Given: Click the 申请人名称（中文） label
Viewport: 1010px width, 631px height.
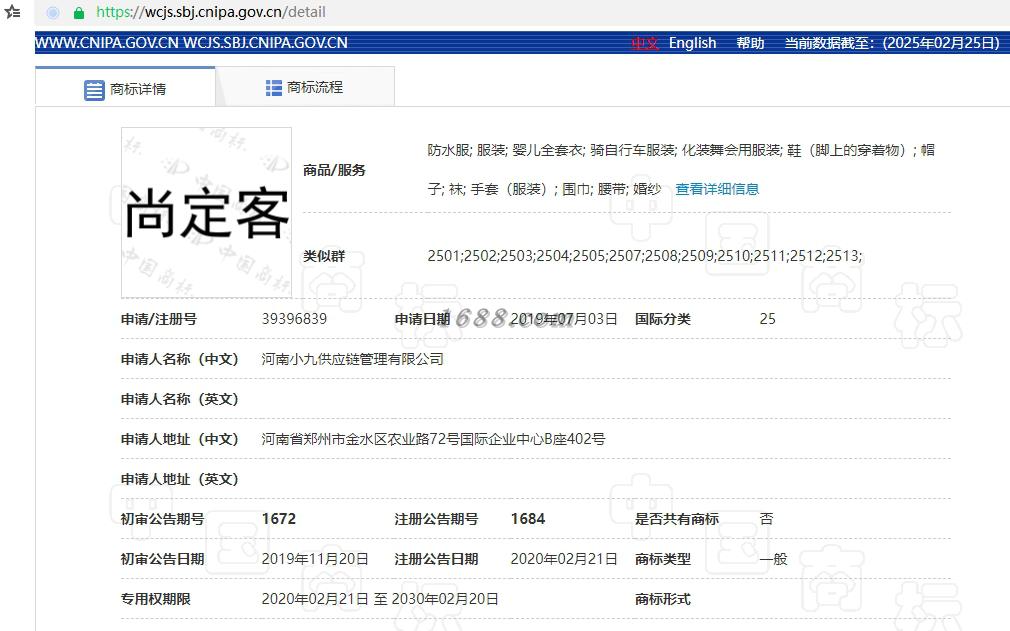Looking at the screenshot, I should (x=180, y=359).
